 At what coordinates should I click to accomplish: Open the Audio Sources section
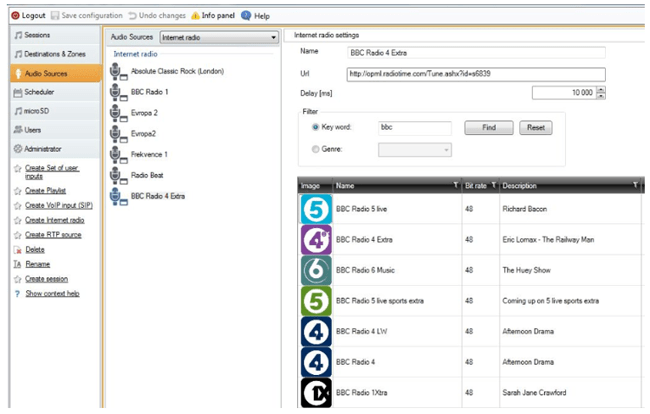(56, 73)
